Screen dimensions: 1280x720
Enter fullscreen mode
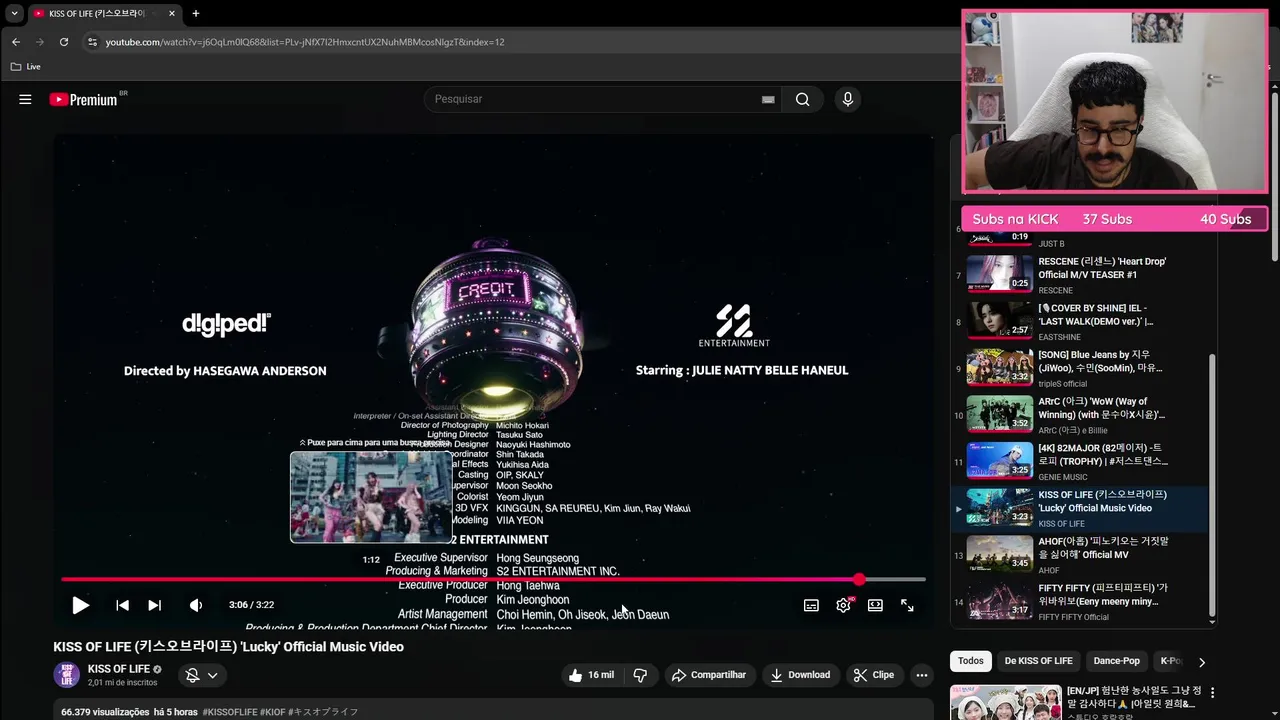tap(907, 605)
